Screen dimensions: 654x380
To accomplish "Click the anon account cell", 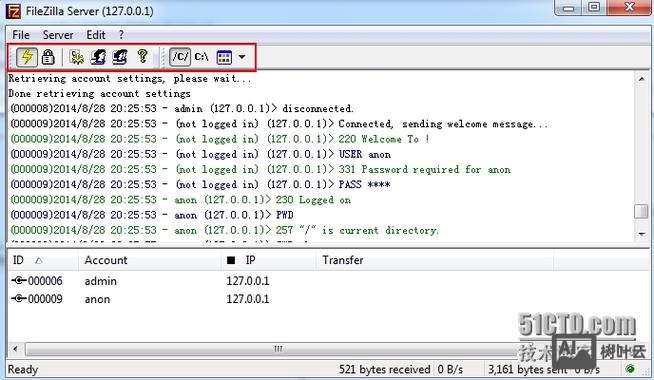I will (97, 299).
